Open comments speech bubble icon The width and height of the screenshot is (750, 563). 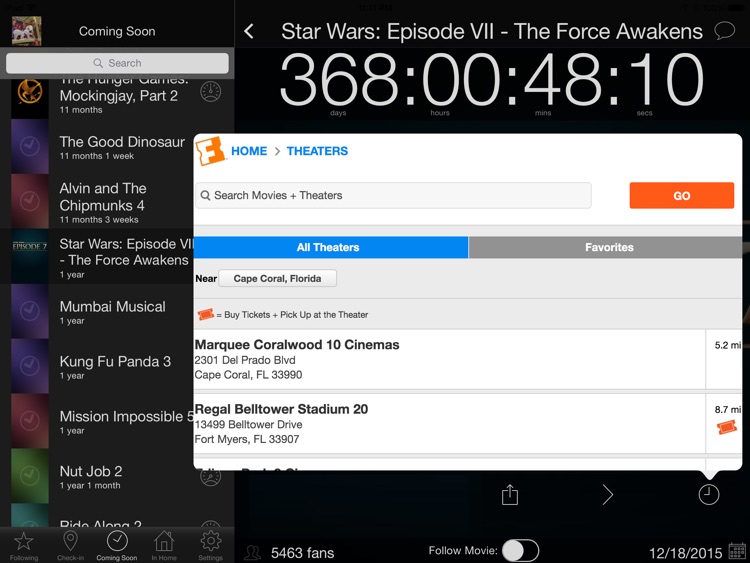click(x=724, y=31)
